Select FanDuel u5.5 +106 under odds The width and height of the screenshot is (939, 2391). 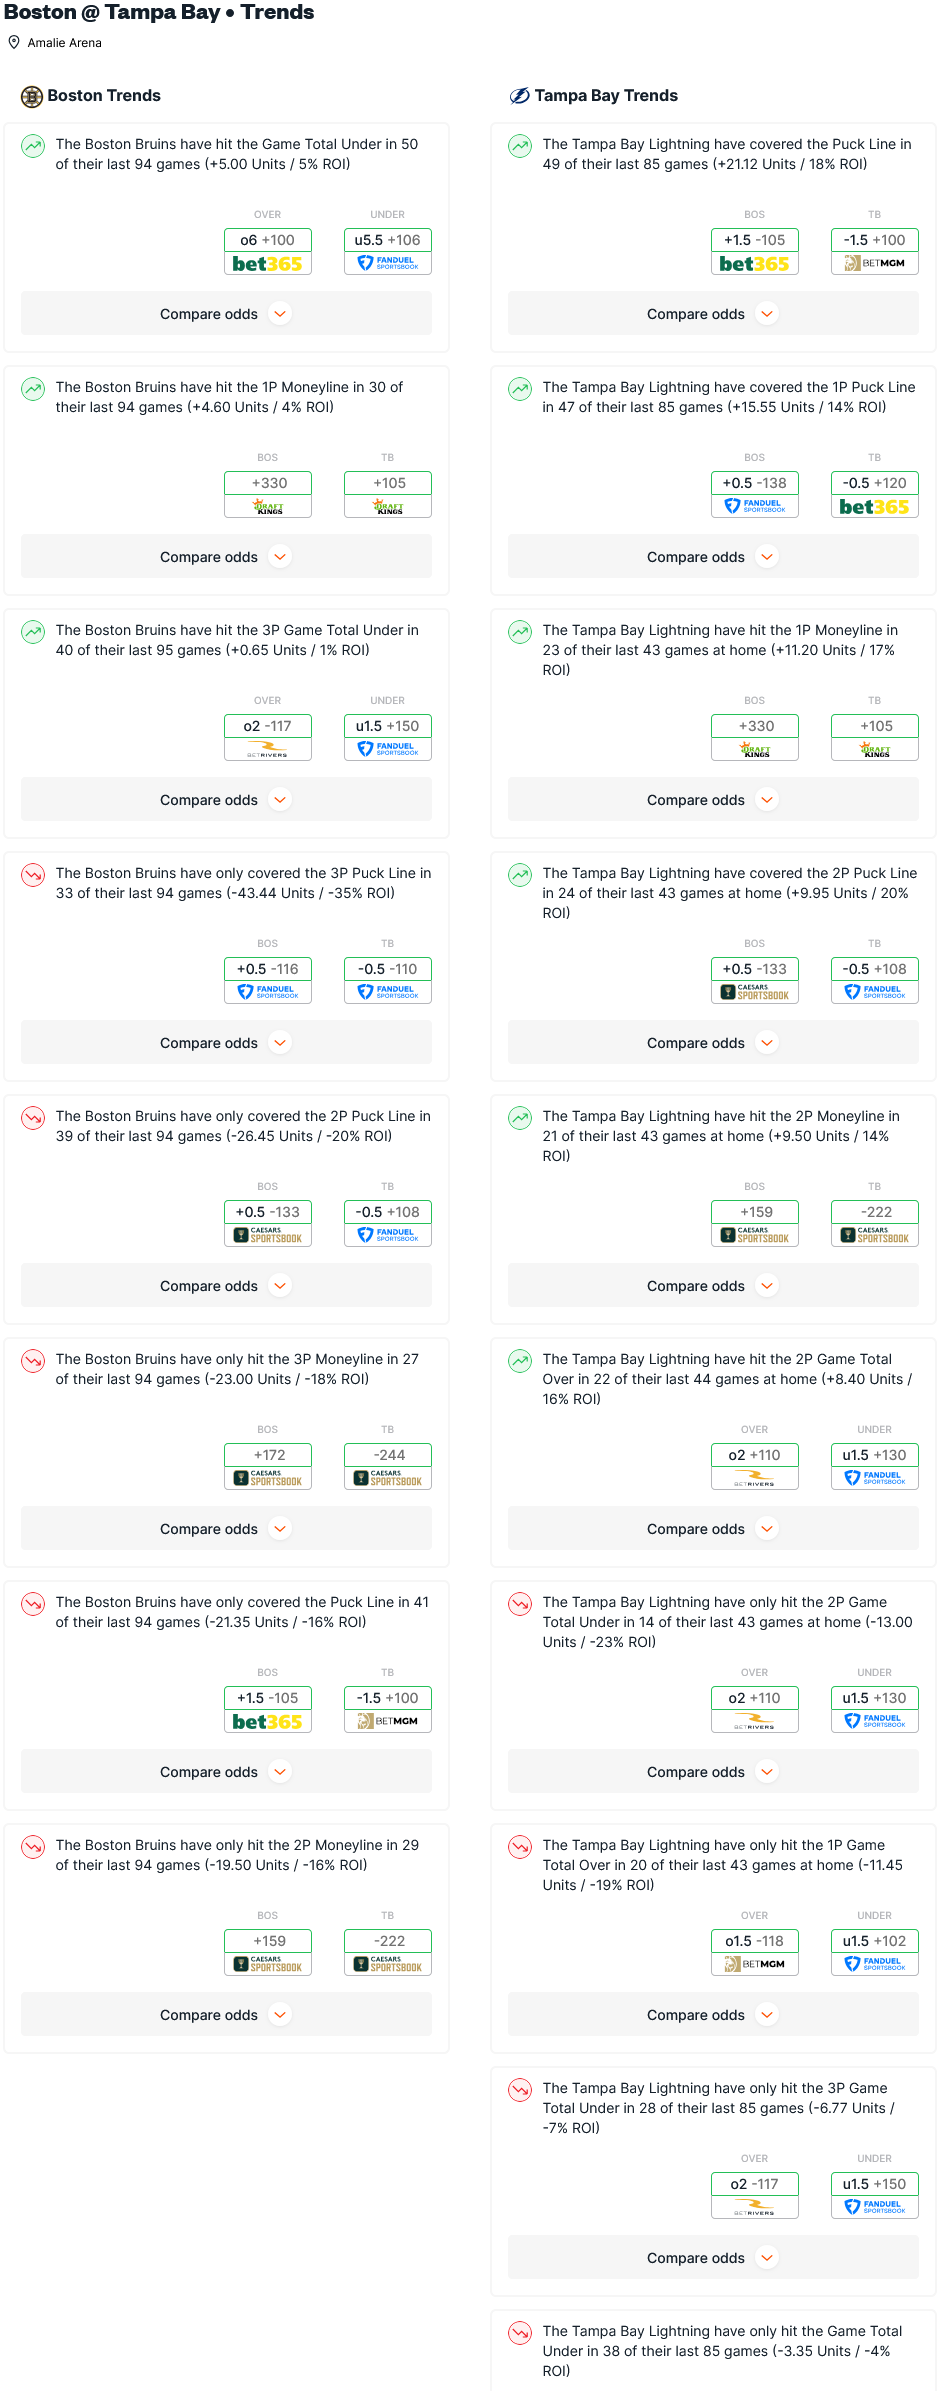click(388, 251)
